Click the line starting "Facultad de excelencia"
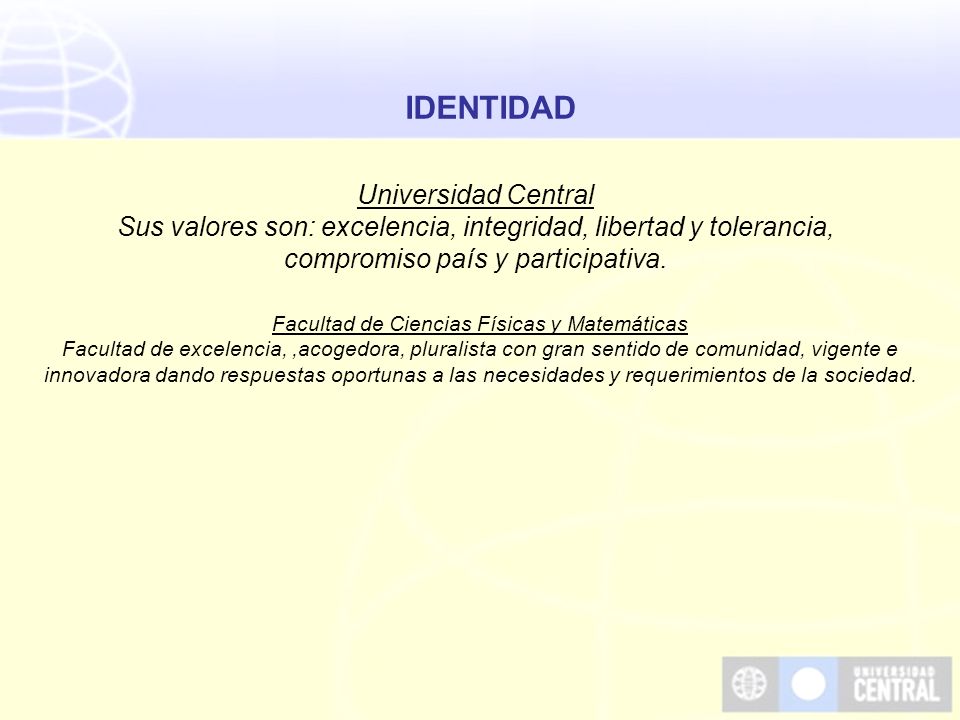Screen dimensions: 960x720 click(x=480, y=350)
